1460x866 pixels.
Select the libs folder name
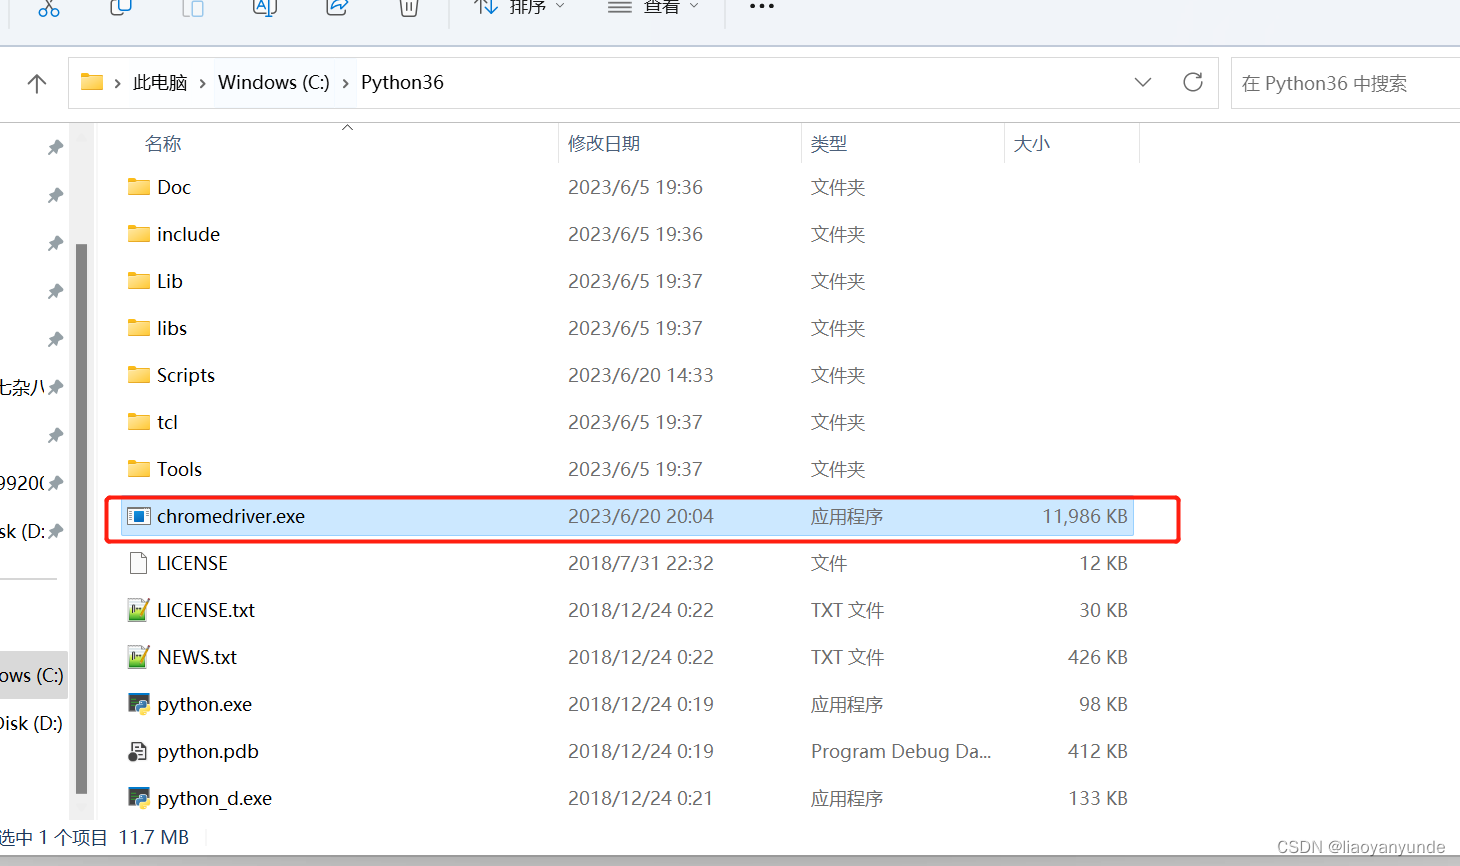click(x=172, y=328)
